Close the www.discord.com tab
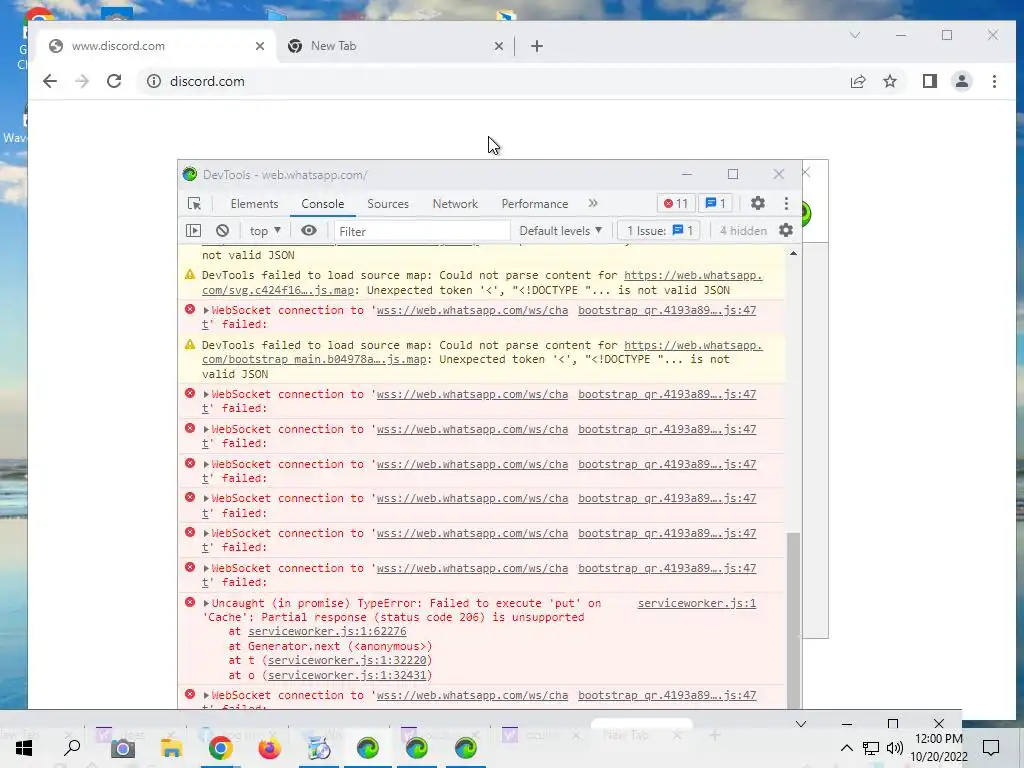 point(260,46)
